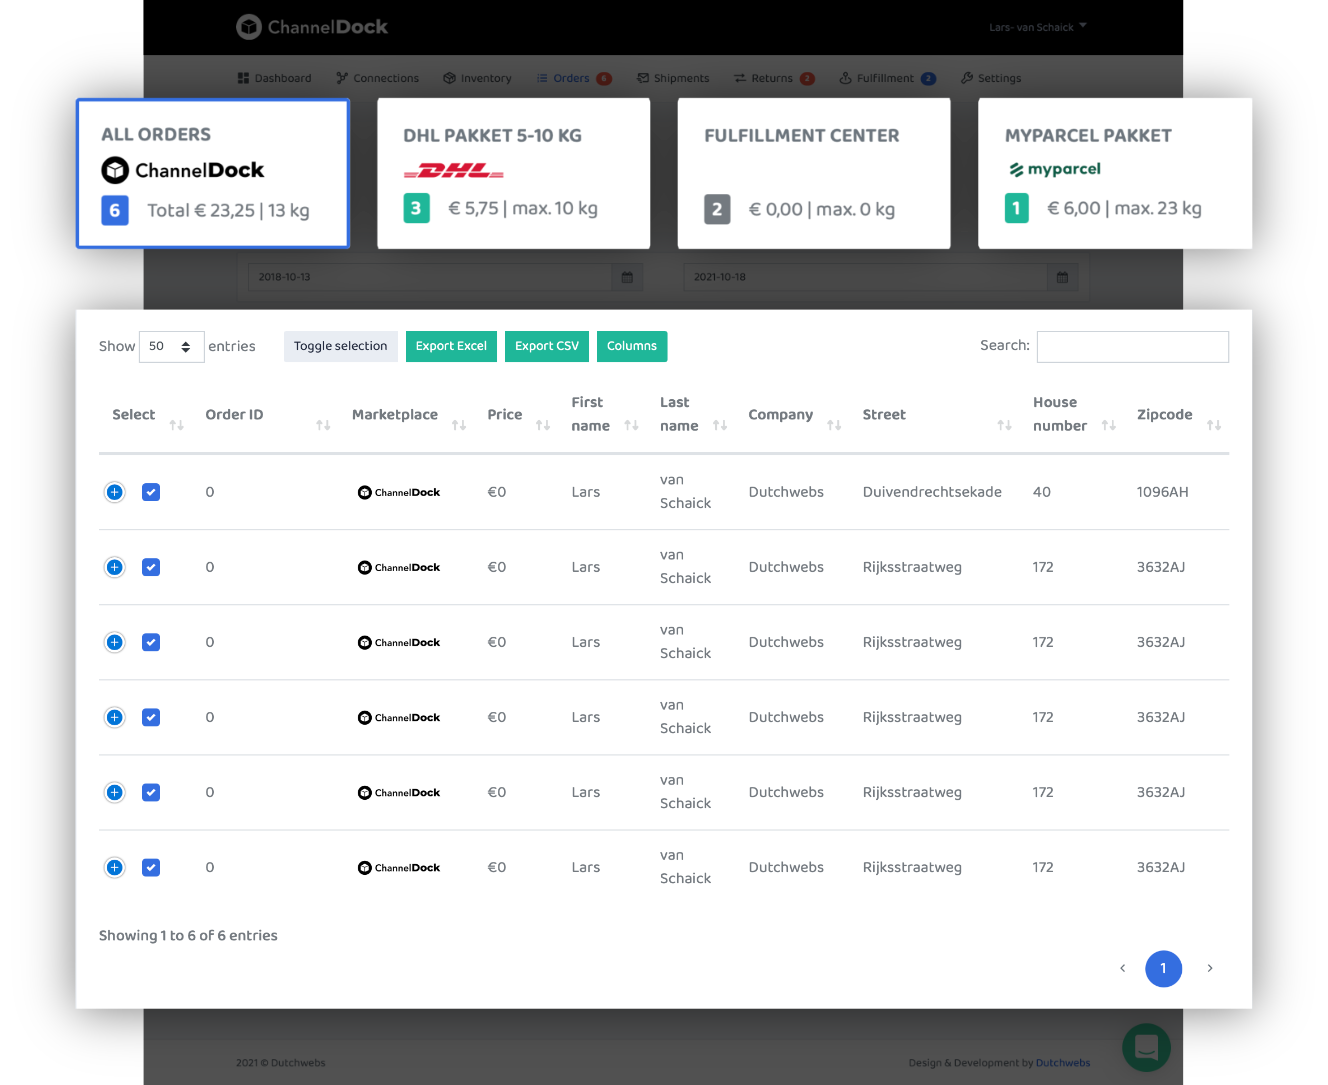Click the 2021-10-18 end date field
1328x1085 pixels.
coord(865,277)
